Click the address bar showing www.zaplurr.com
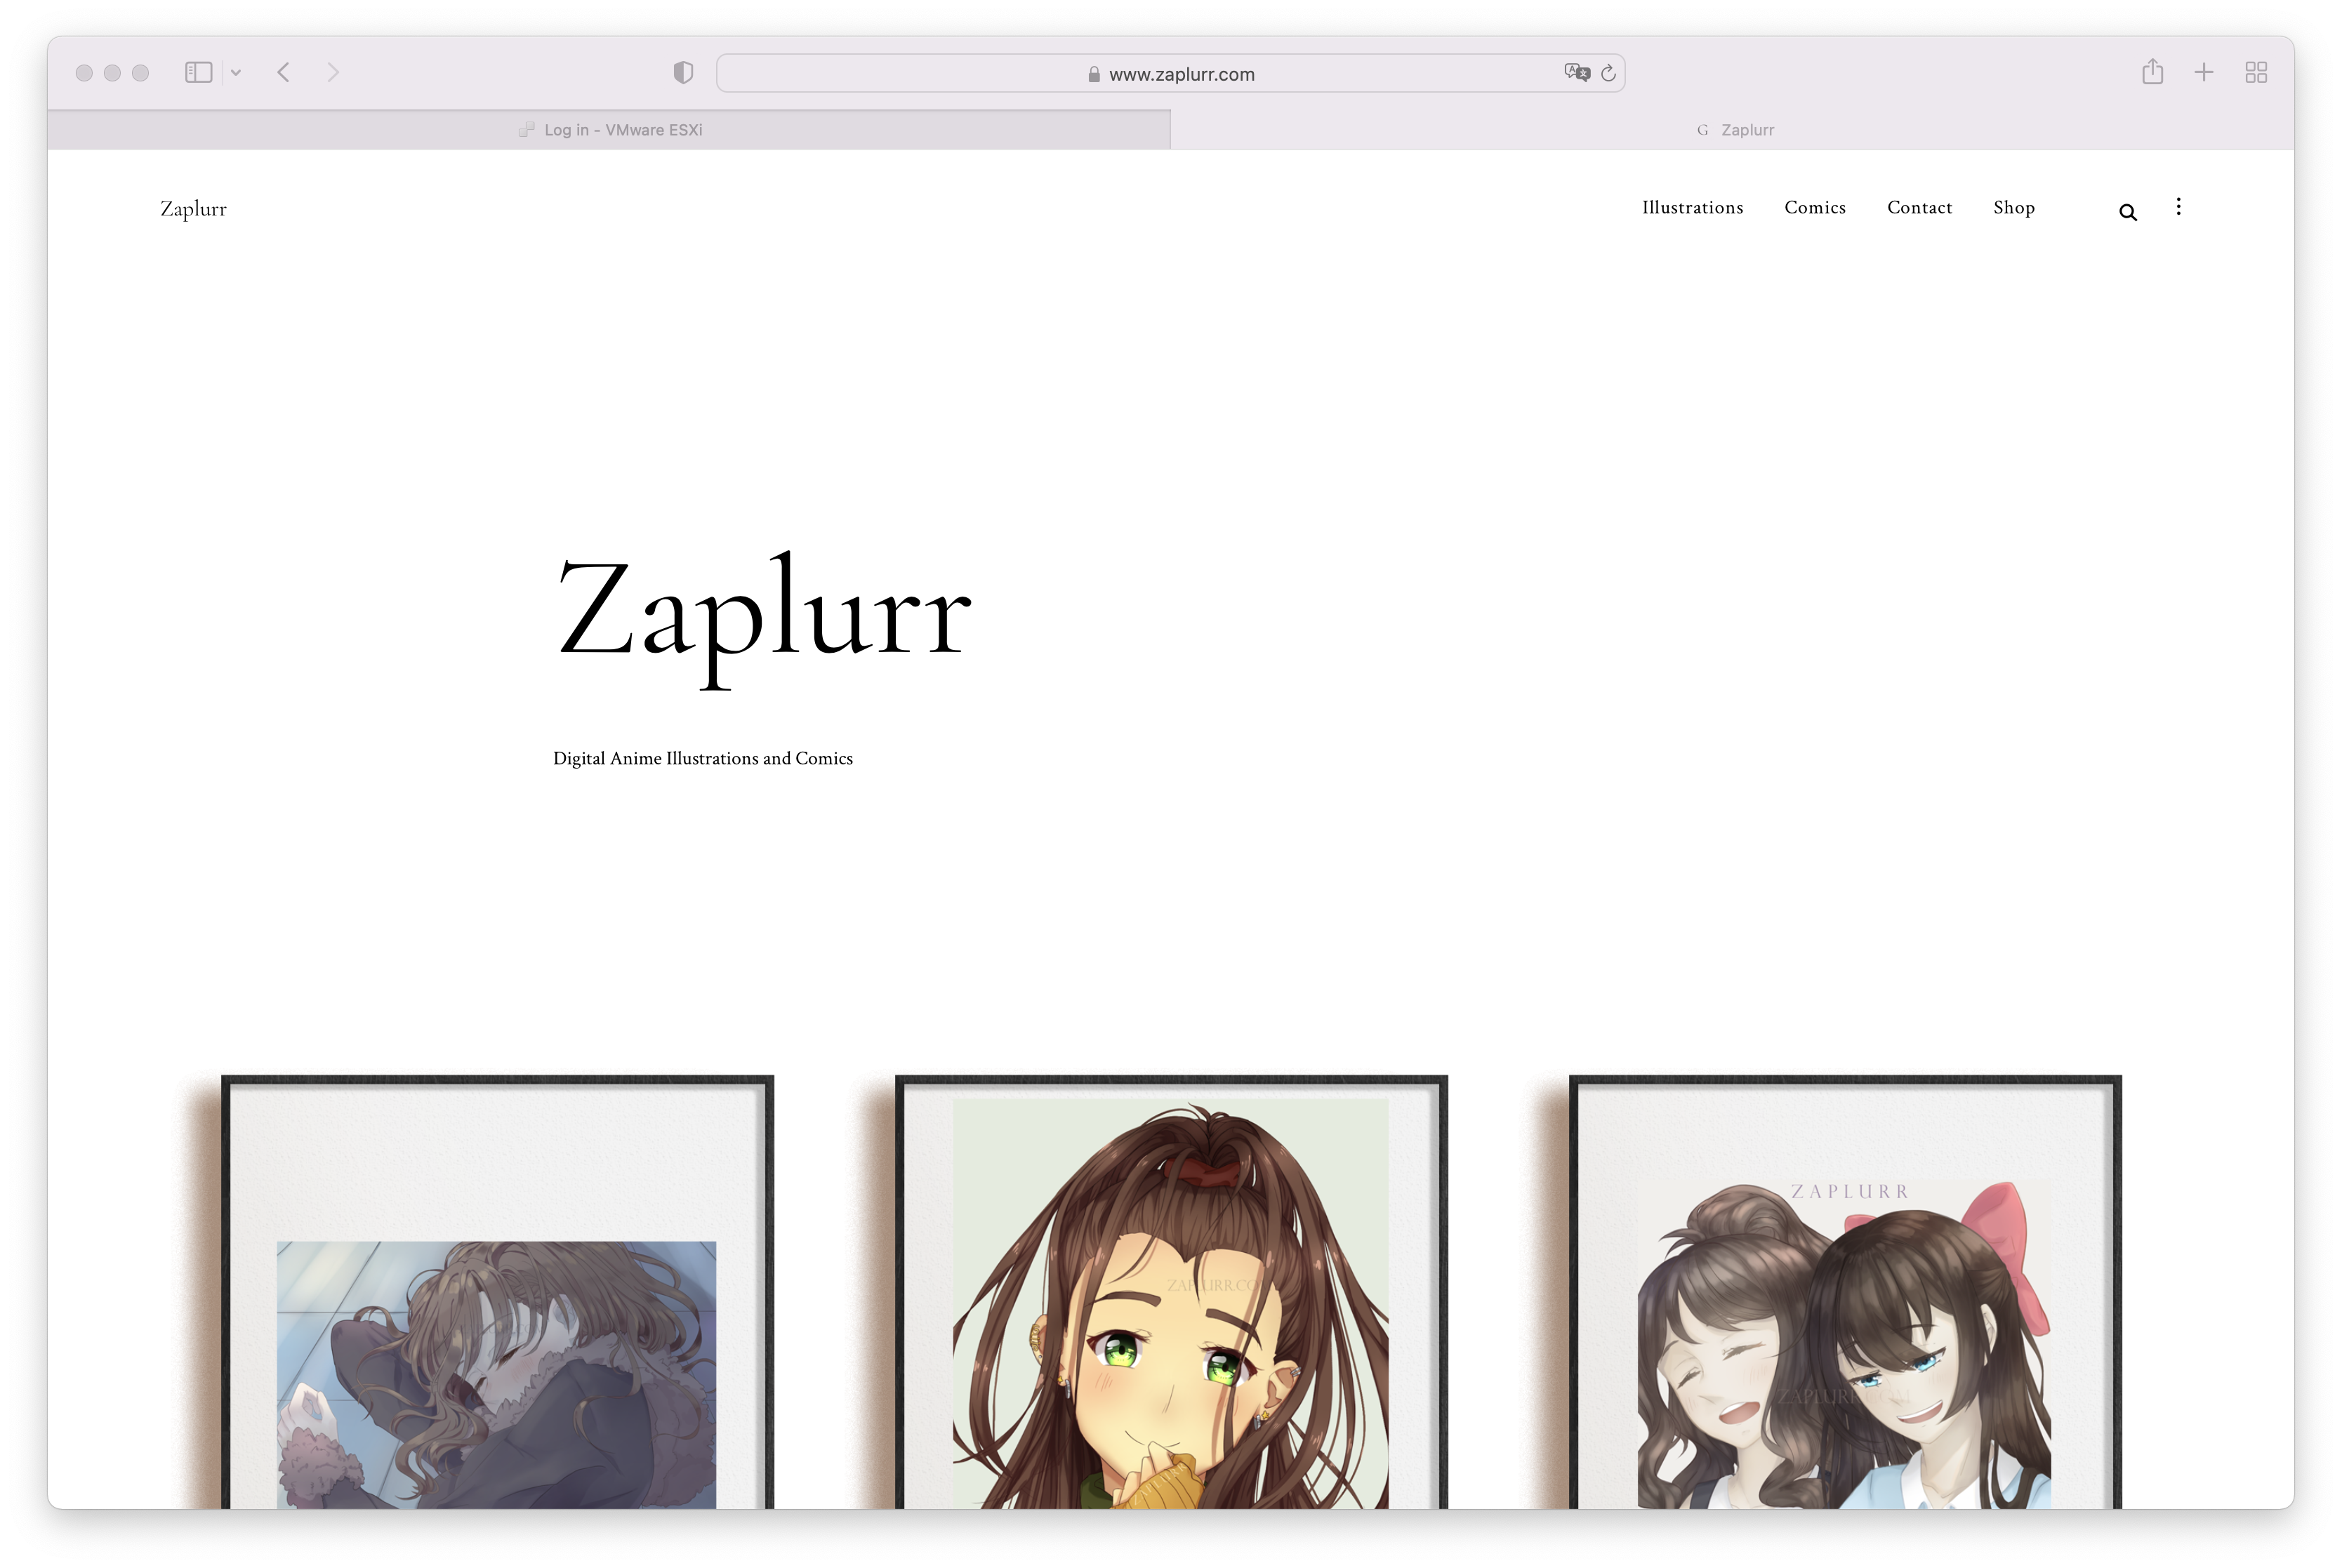 [1170, 74]
